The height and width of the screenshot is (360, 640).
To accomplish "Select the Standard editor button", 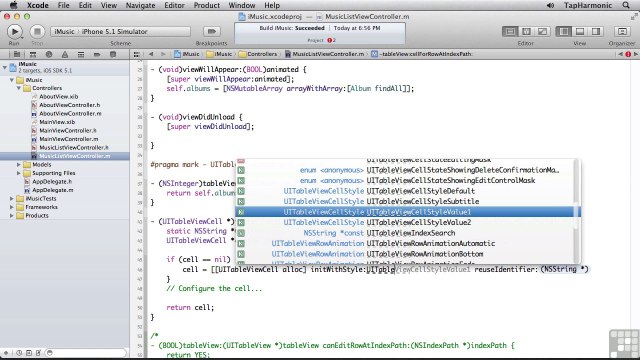I will [510, 31].
